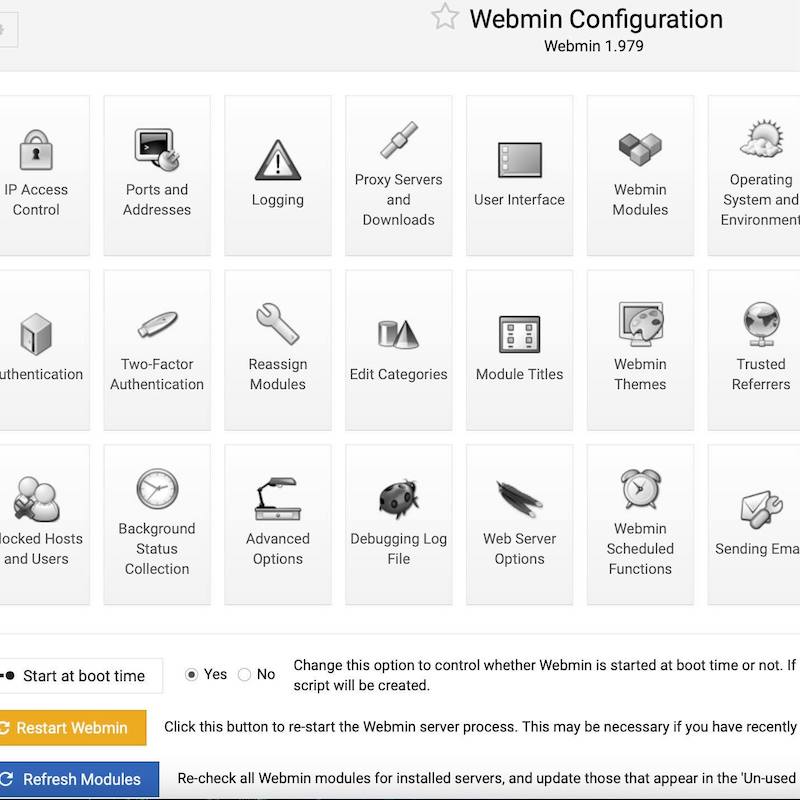
Task: Open Webmin Scheduled Functions alarm clock icon
Action: tap(640, 489)
